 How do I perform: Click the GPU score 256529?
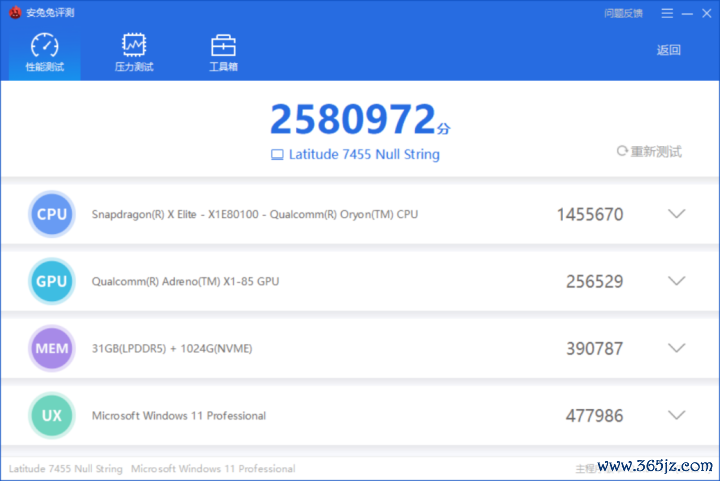[x=595, y=281]
